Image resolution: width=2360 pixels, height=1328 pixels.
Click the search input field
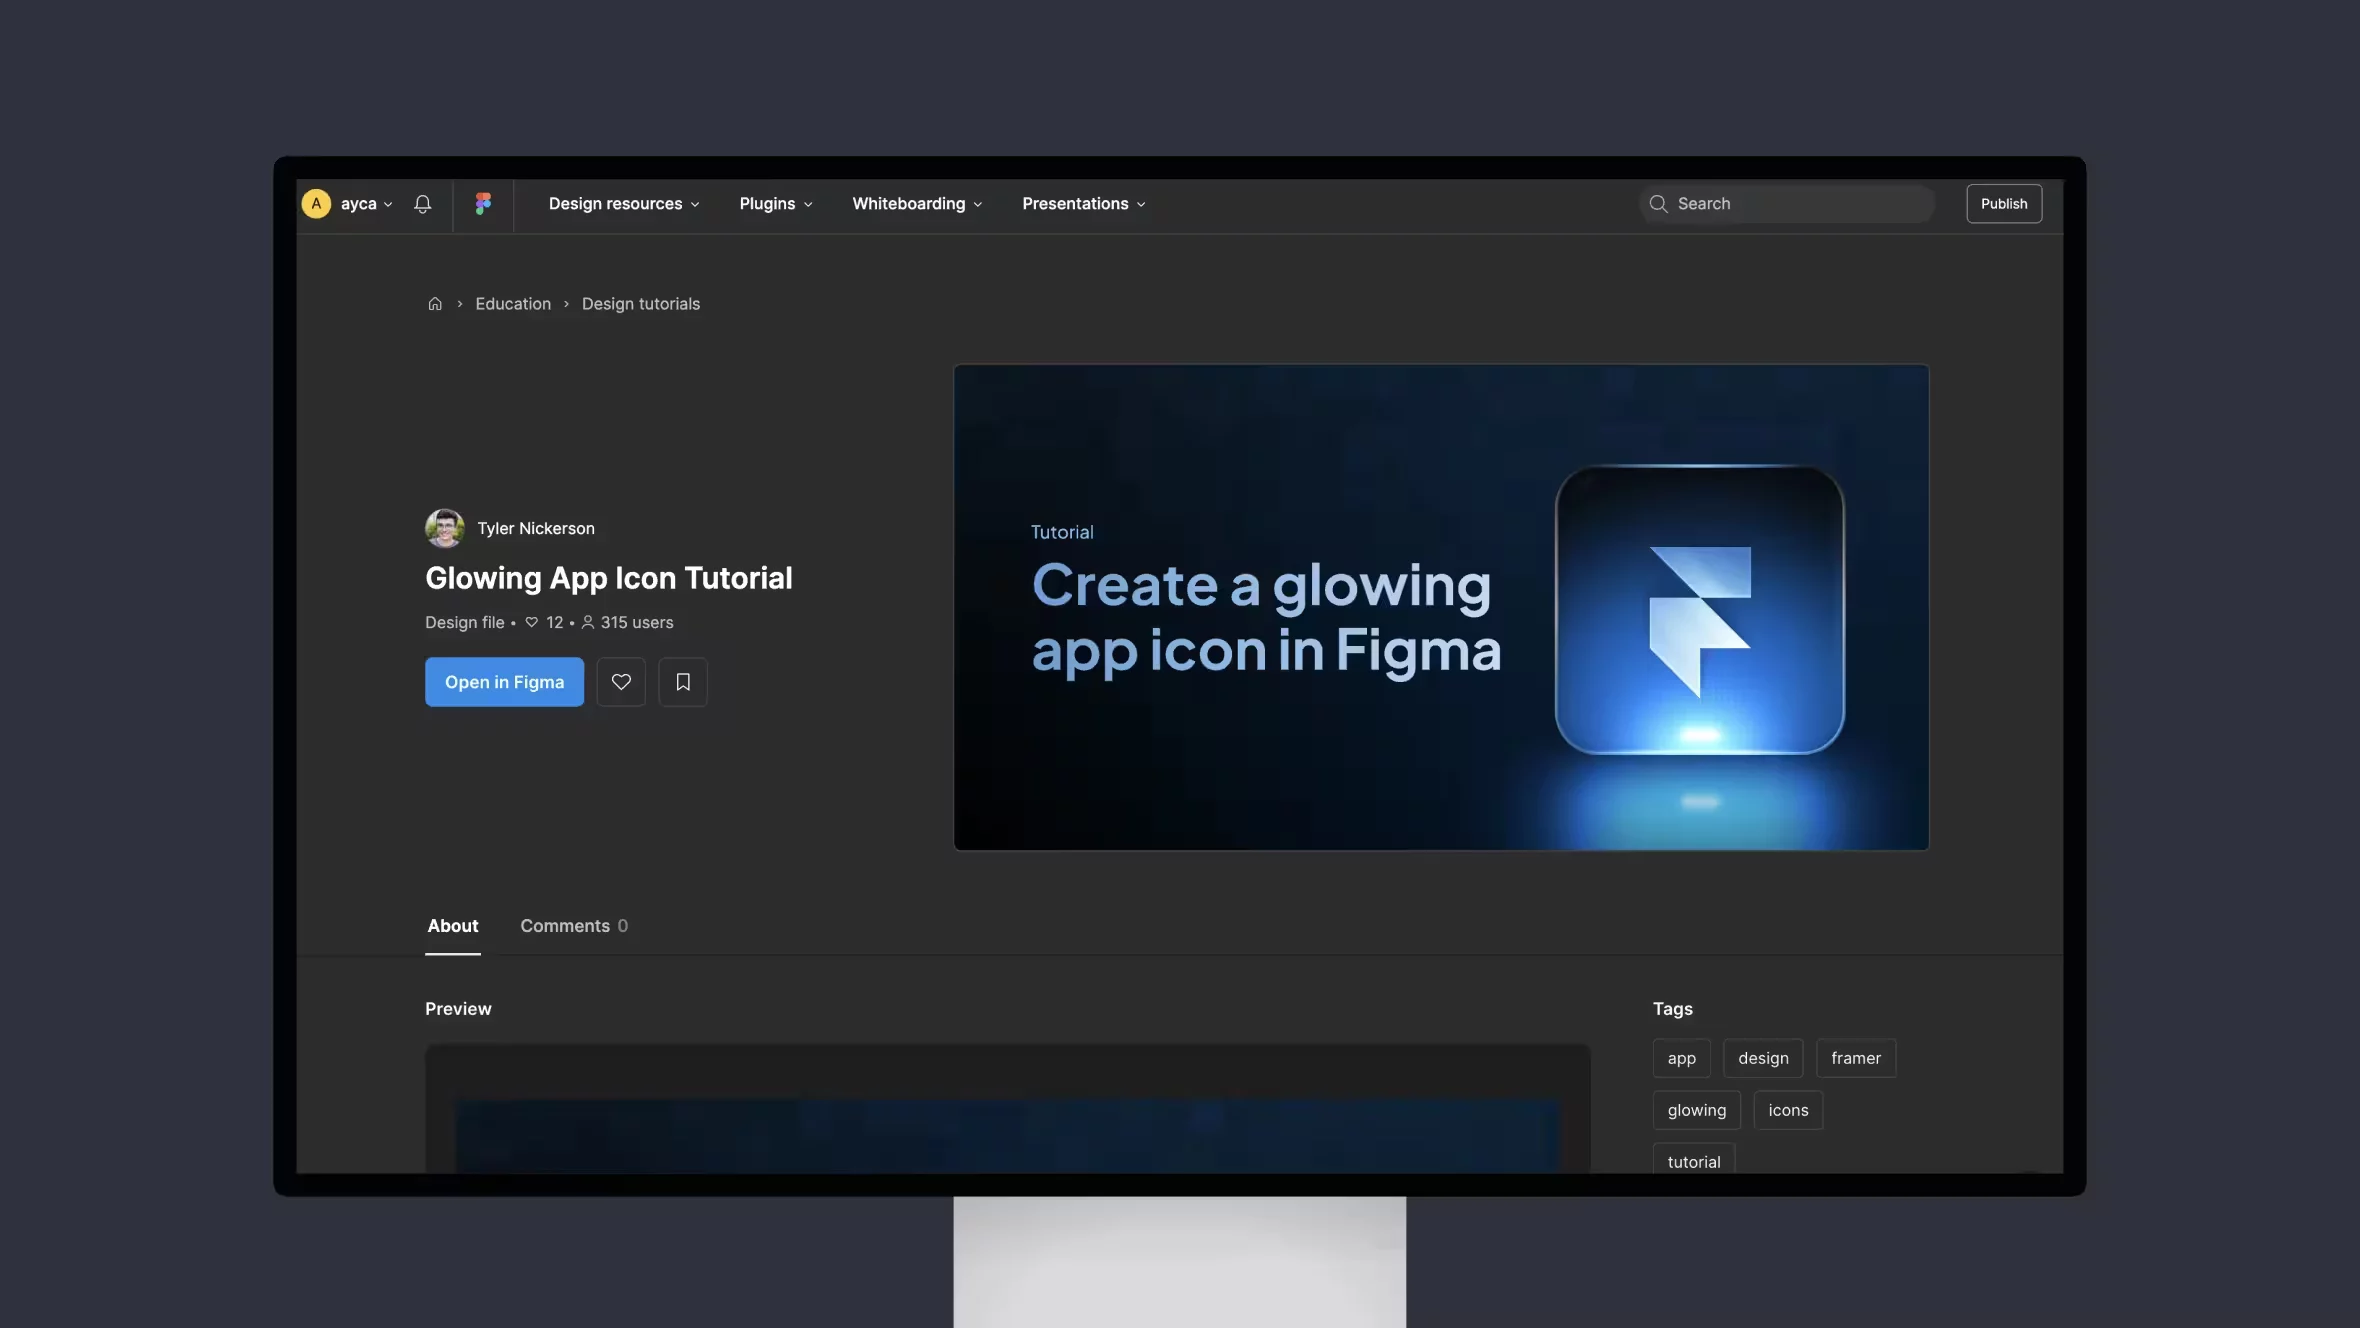[1783, 203]
